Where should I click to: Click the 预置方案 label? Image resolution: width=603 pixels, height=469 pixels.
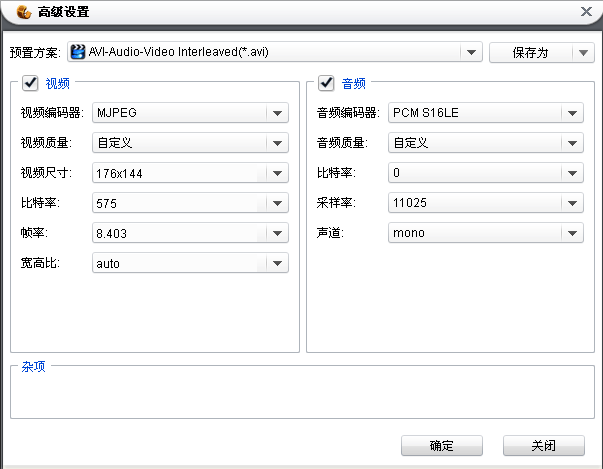[x=35, y=52]
